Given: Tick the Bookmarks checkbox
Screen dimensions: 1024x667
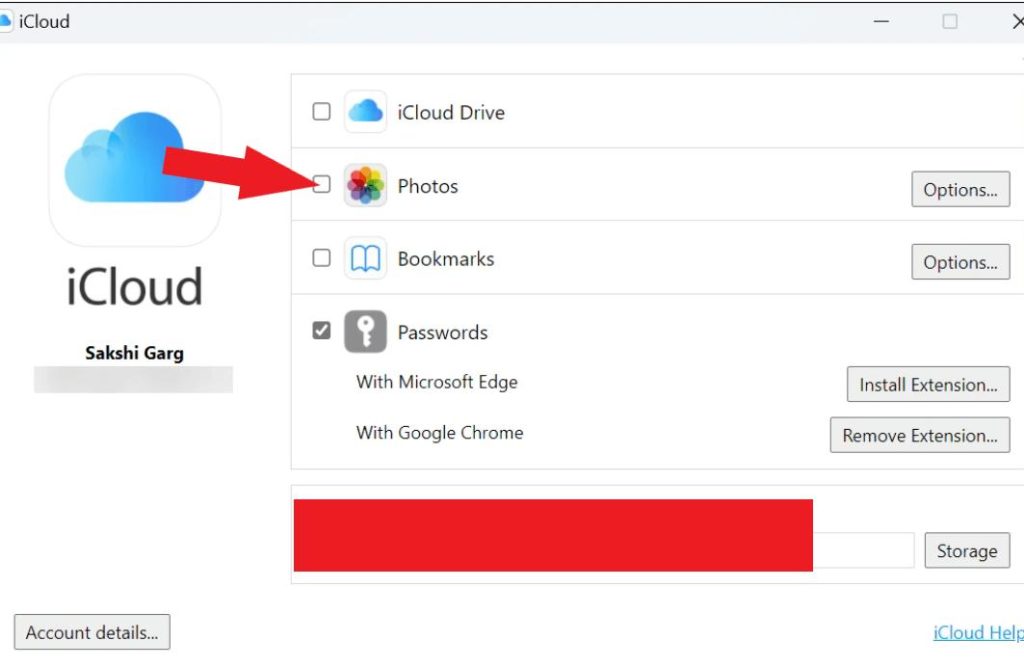Looking at the screenshot, I should coord(321,258).
